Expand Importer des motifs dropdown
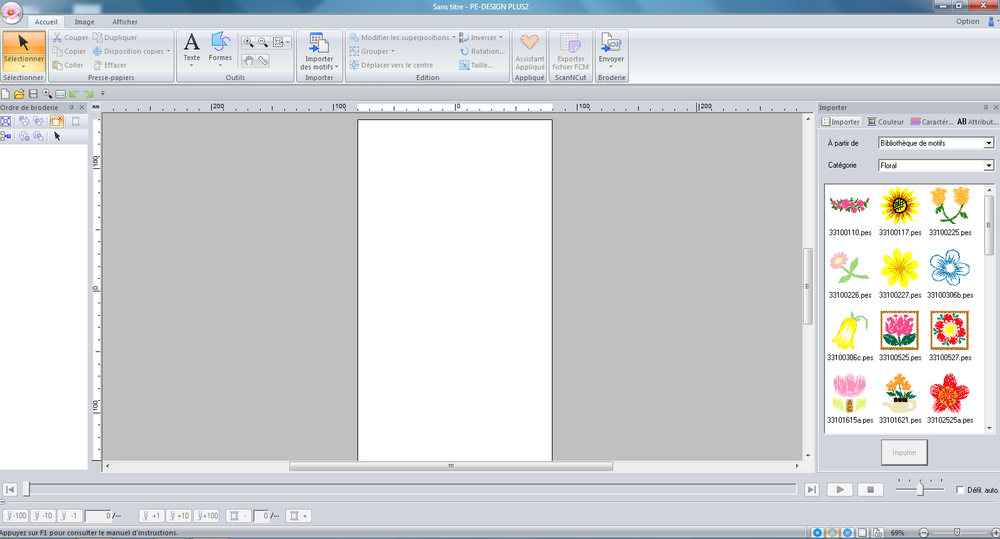The height and width of the screenshot is (539, 1000). click(x=319, y=66)
